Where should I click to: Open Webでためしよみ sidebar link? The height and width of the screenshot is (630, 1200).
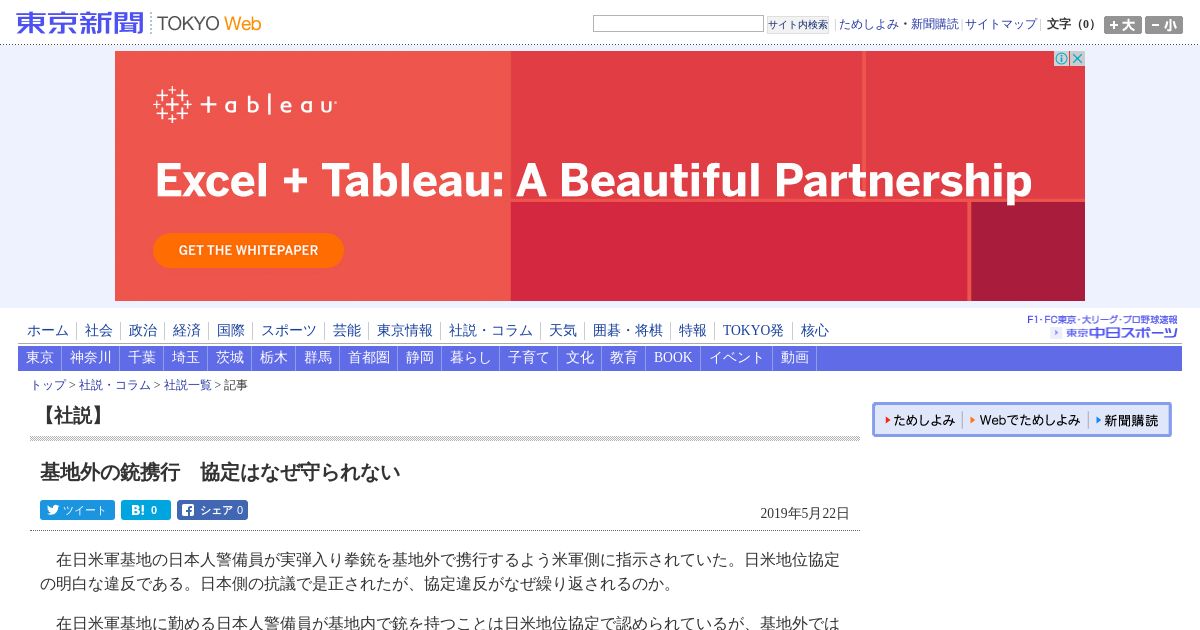(1026, 421)
